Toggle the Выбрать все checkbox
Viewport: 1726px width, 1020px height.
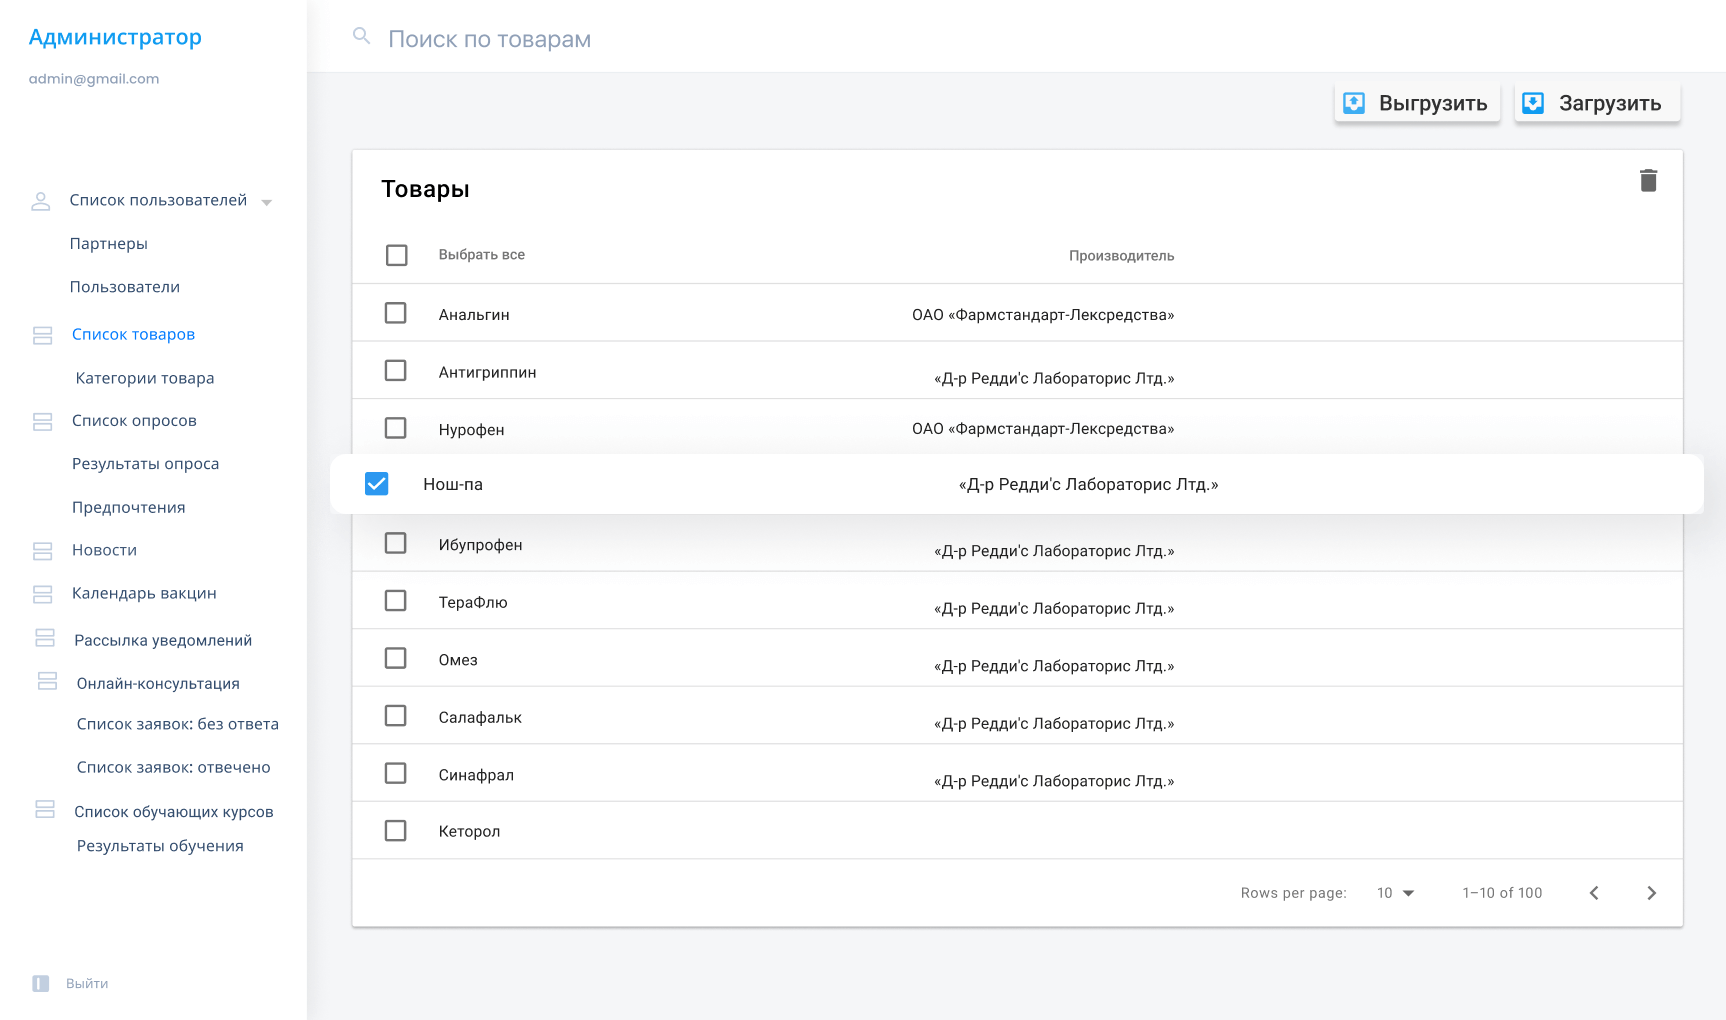[397, 255]
